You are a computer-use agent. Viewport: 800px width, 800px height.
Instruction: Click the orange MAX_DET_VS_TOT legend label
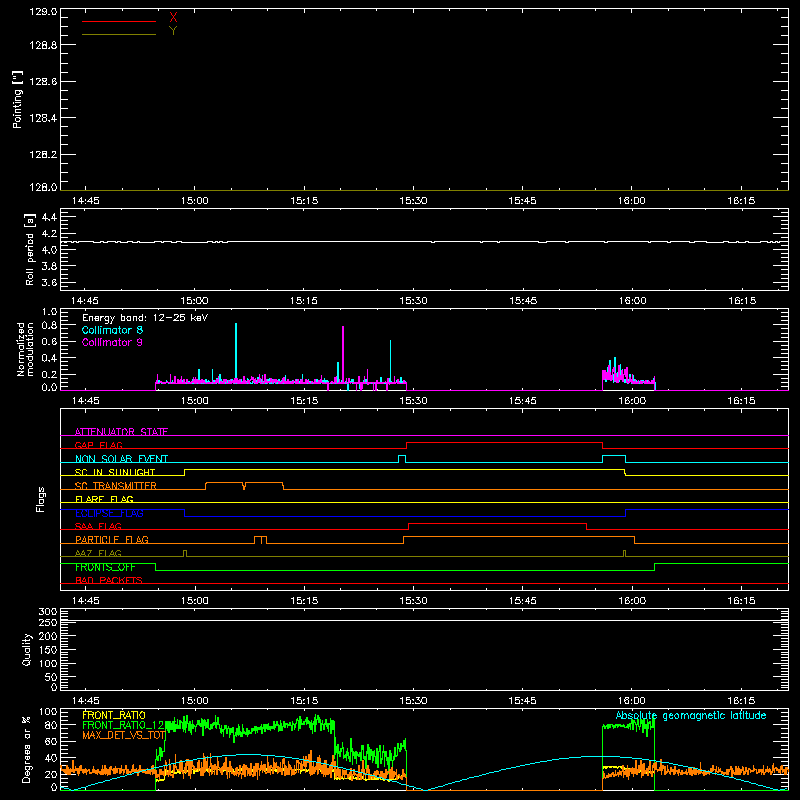coord(123,735)
